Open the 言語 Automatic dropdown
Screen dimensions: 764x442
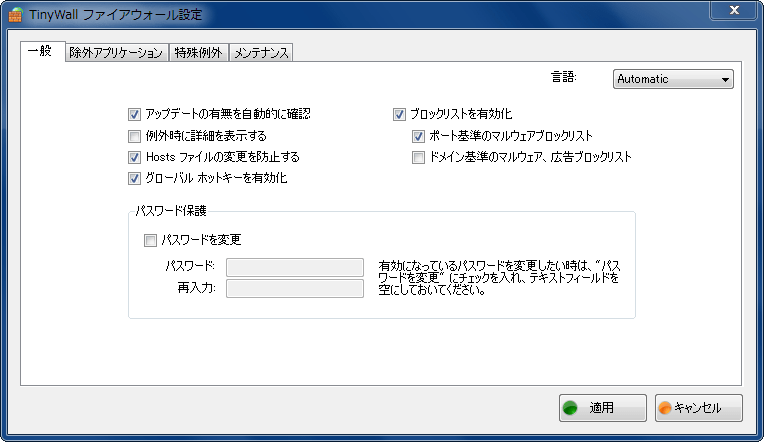pos(673,79)
